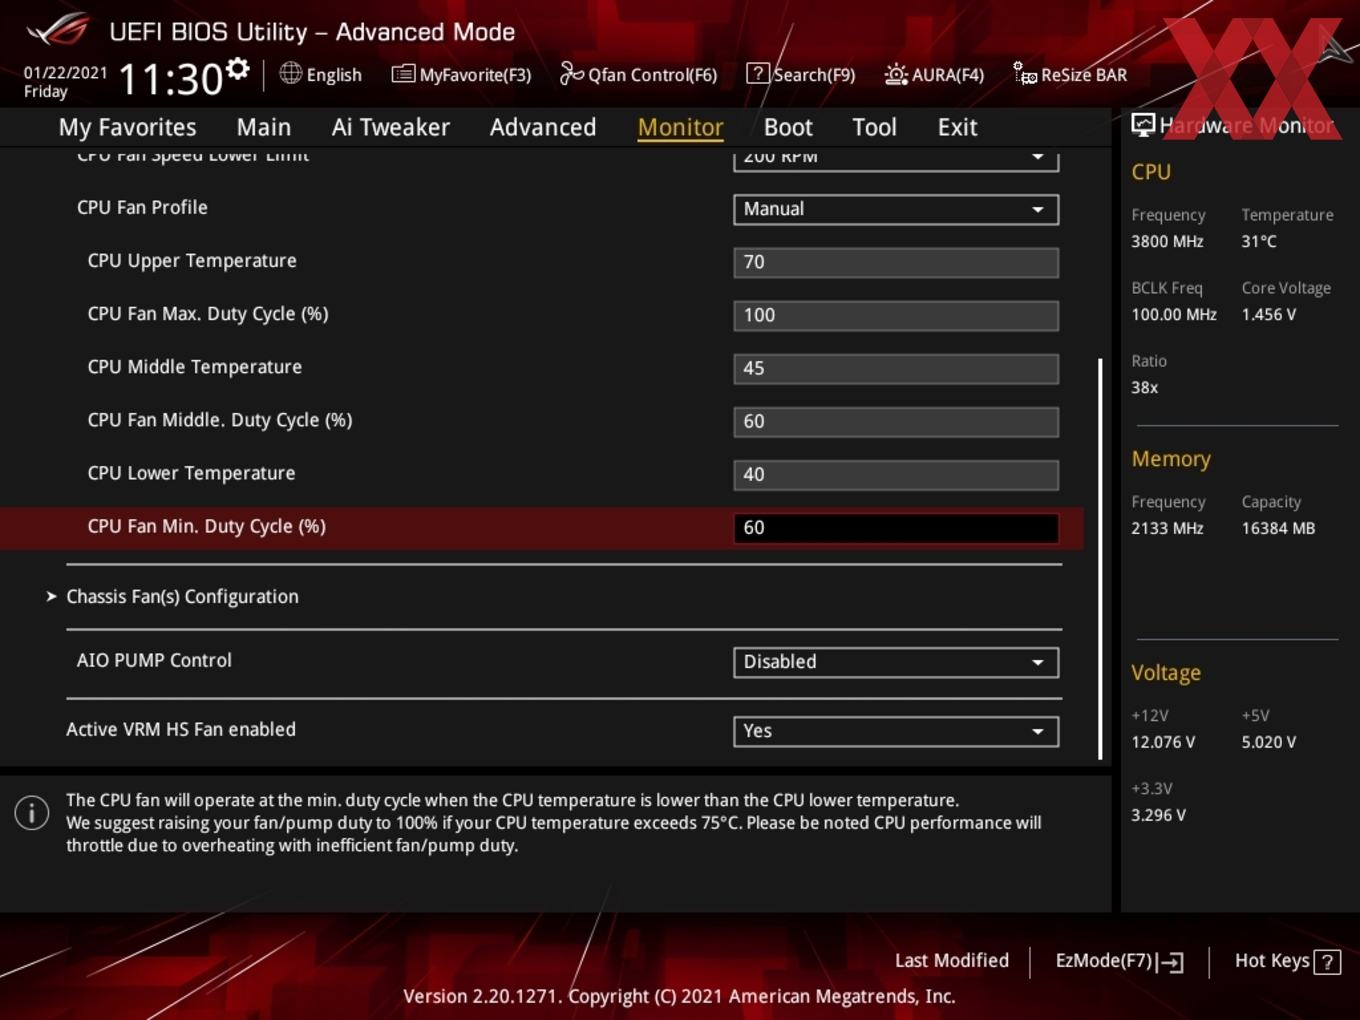Image resolution: width=1360 pixels, height=1020 pixels.
Task: Open the Main tab
Action: pyautogui.click(x=264, y=127)
